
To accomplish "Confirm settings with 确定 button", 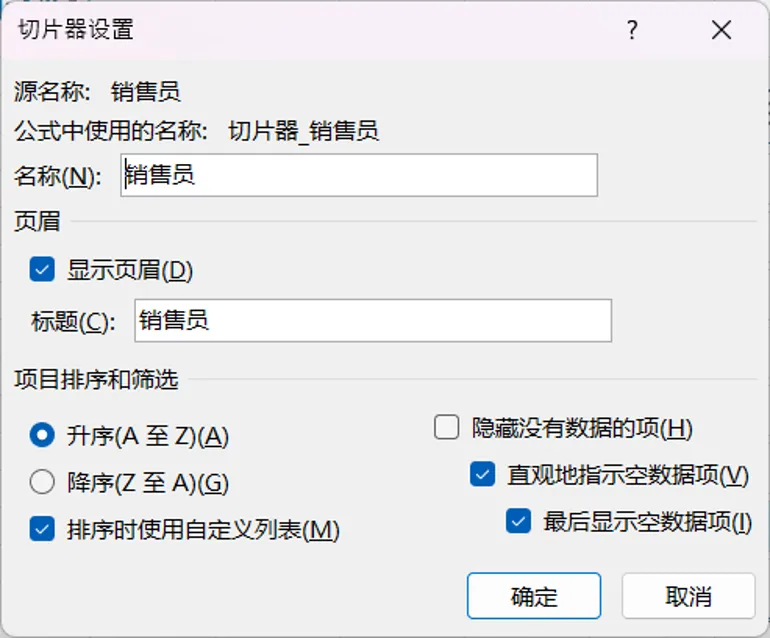I will point(534,596).
